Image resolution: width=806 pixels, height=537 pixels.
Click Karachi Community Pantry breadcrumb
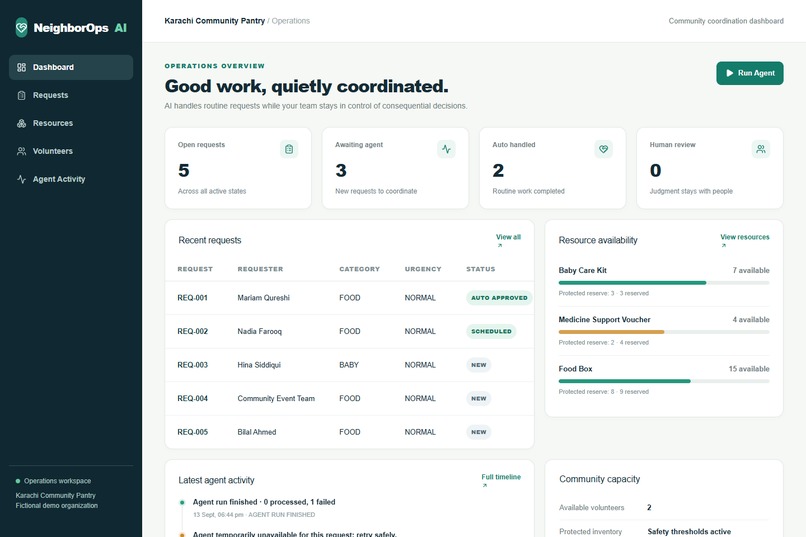[x=214, y=21]
